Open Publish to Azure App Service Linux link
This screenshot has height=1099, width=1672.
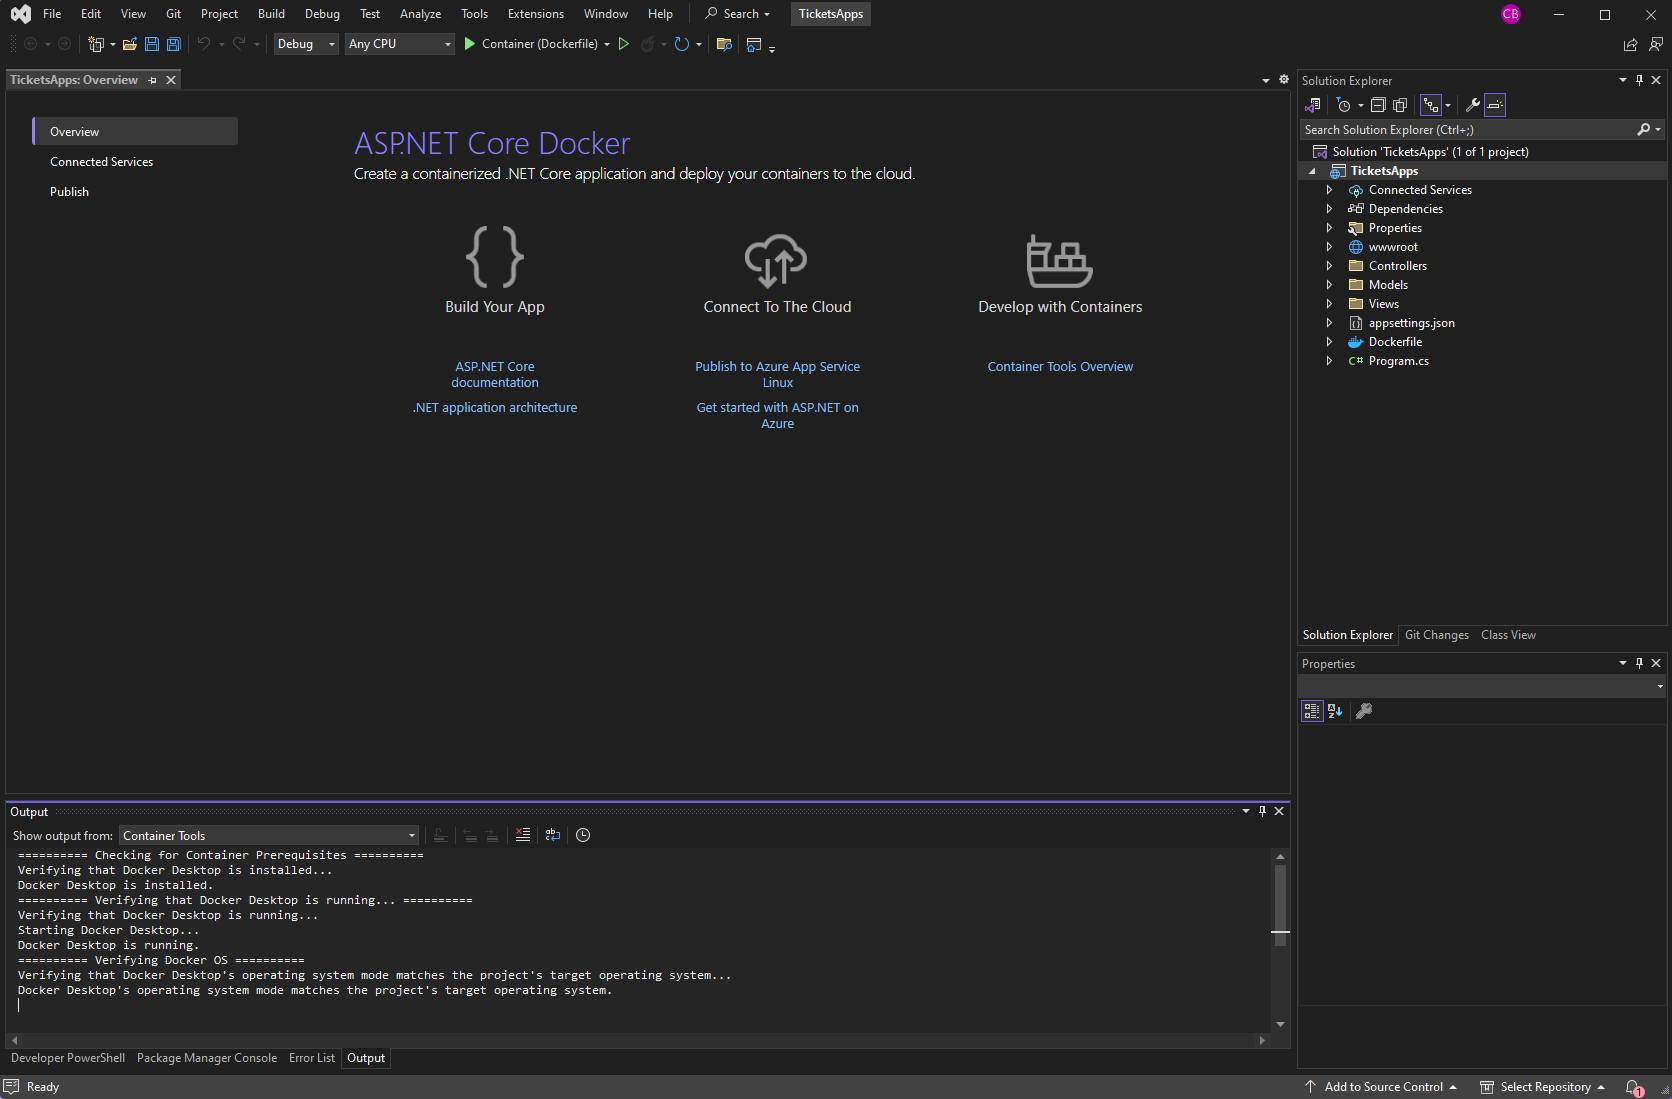point(777,375)
